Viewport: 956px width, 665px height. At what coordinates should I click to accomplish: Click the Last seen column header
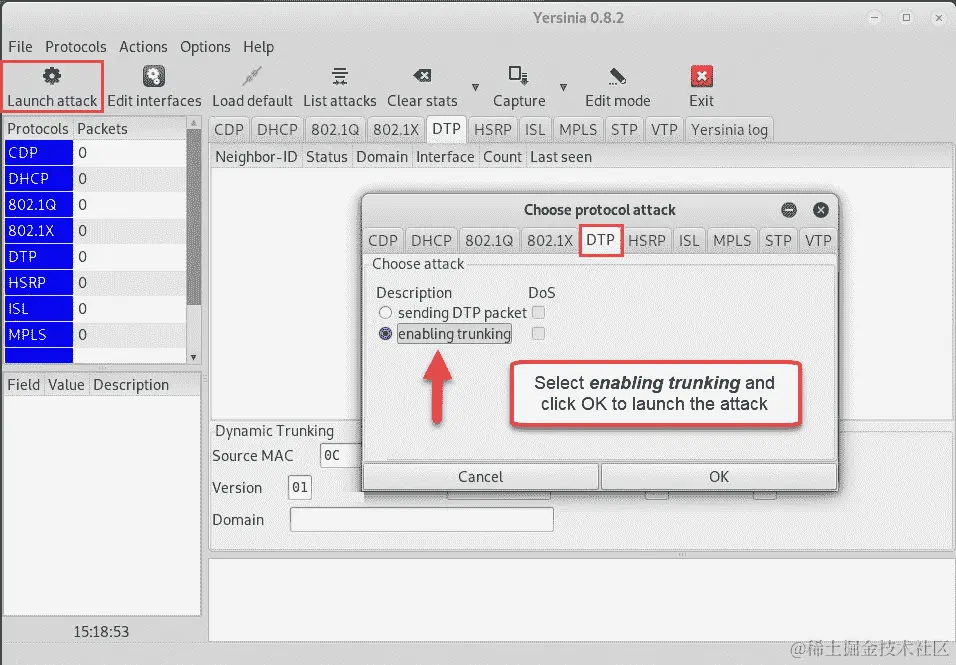(561, 157)
